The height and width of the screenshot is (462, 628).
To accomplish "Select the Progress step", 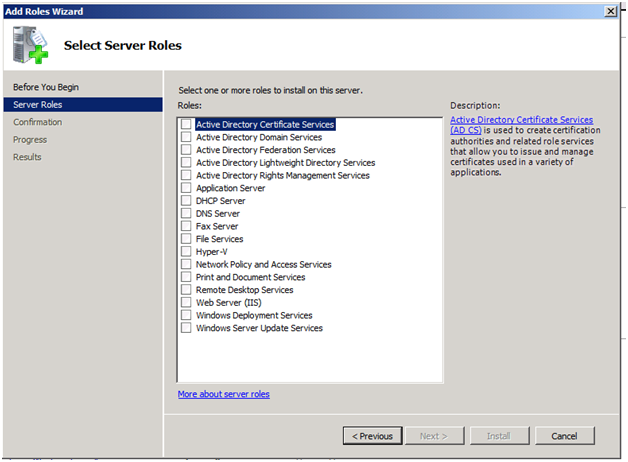I will 30,140.
